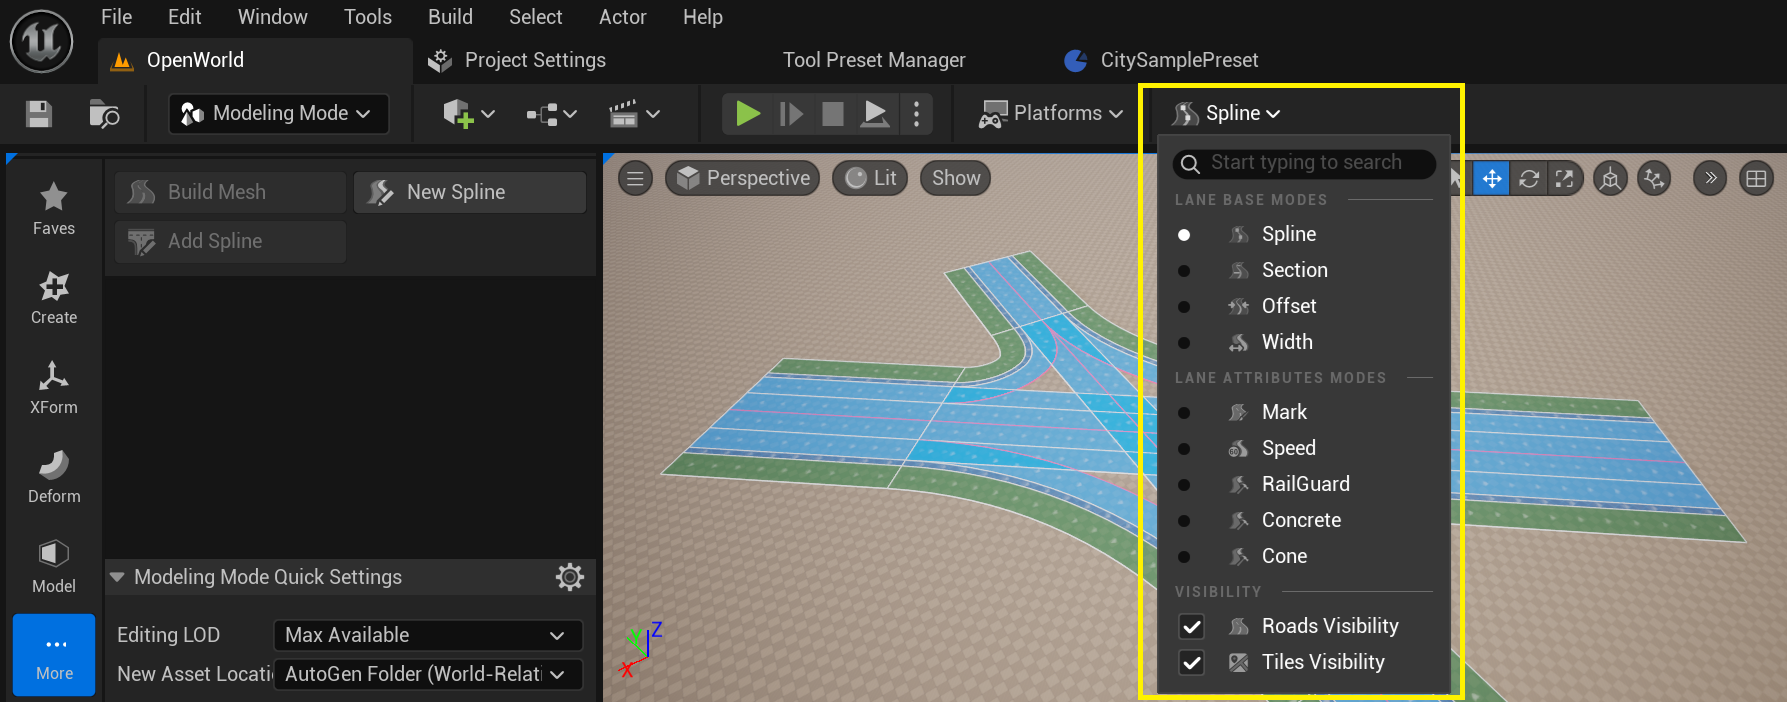Image resolution: width=1787 pixels, height=702 pixels.
Task: Click the New Spline button
Action: [x=470, y=192]
